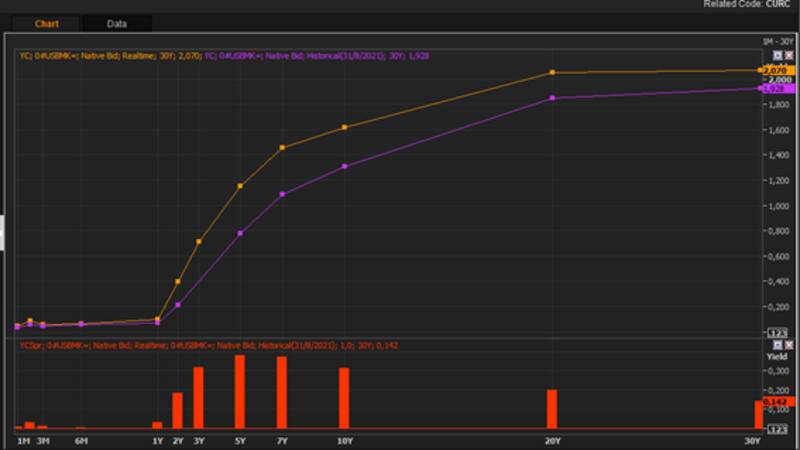Click the 1M - 30Y range label

tap(776, 40)
